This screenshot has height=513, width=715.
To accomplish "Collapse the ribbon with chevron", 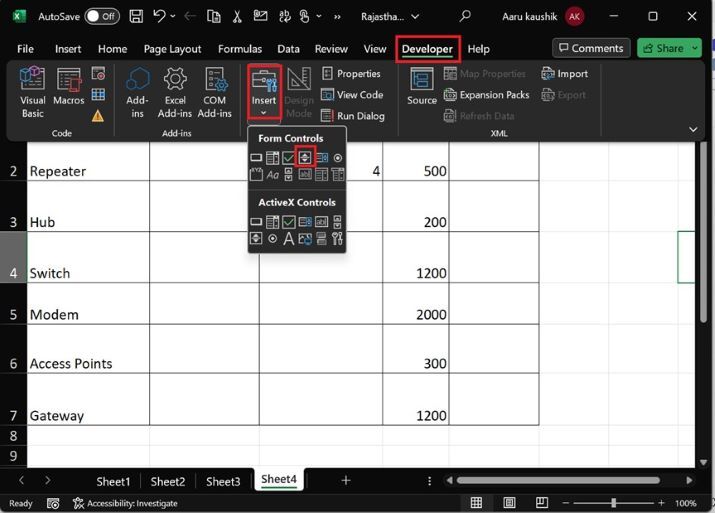I will 692,129.
